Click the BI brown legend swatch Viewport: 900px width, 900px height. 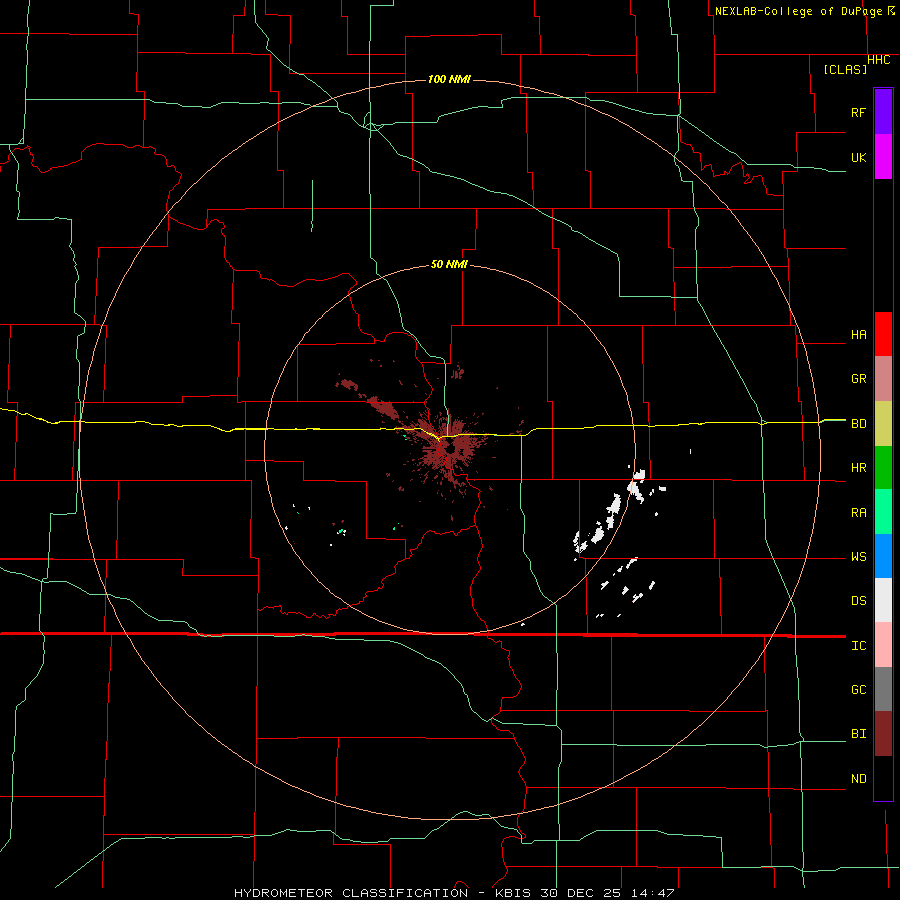click(883, 734)
